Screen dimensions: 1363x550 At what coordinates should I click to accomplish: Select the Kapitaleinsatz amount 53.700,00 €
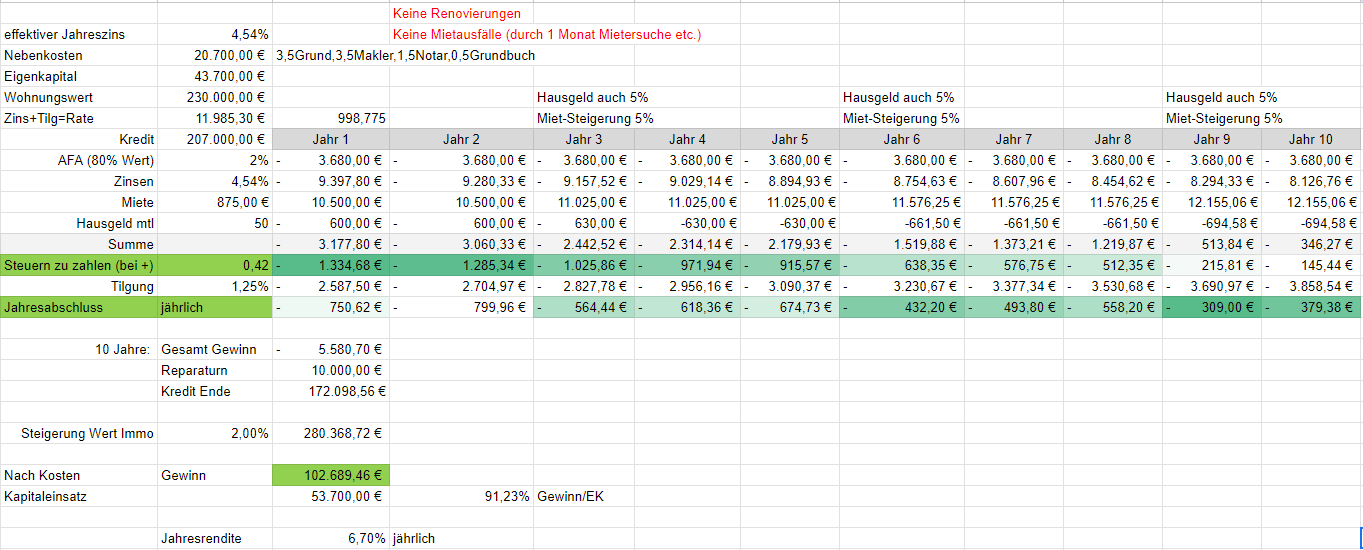click(x=331, y=496)
